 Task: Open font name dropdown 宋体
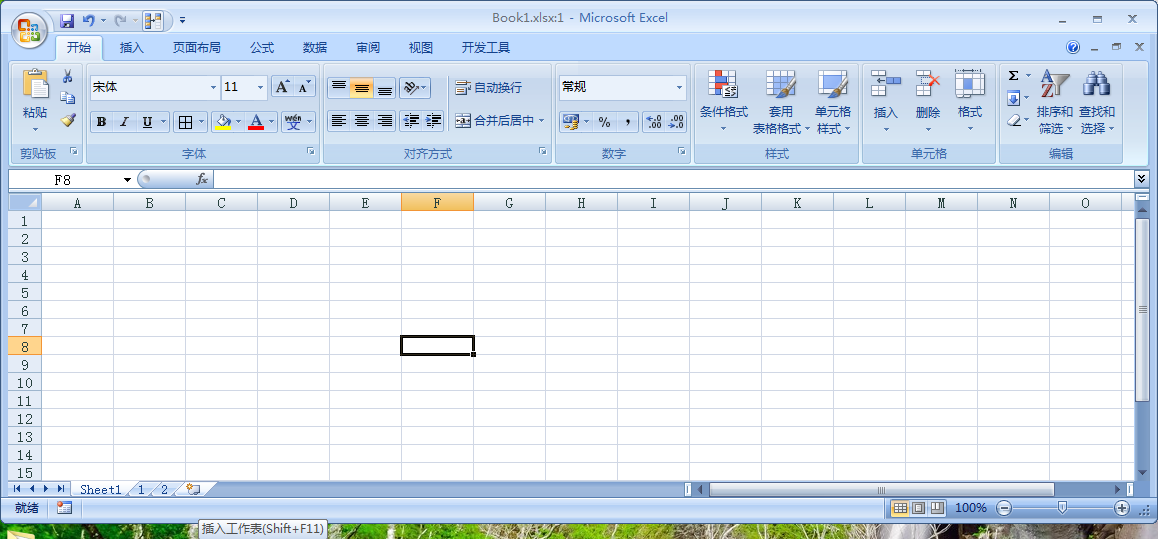(213, 88)
